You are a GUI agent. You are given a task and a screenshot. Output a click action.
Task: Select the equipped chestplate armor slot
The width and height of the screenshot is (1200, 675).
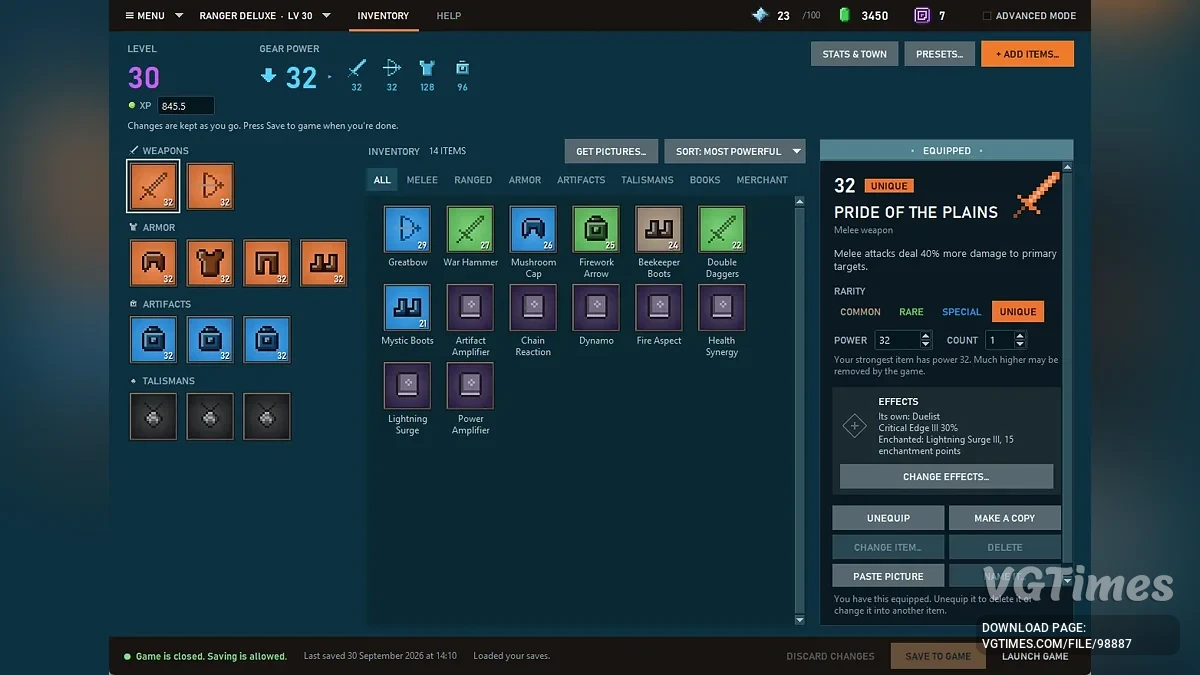click(x=210, y=263)
